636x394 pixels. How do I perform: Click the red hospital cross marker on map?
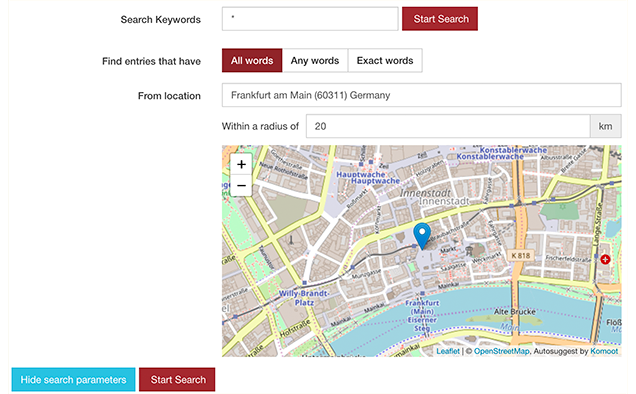coord(605,259)
